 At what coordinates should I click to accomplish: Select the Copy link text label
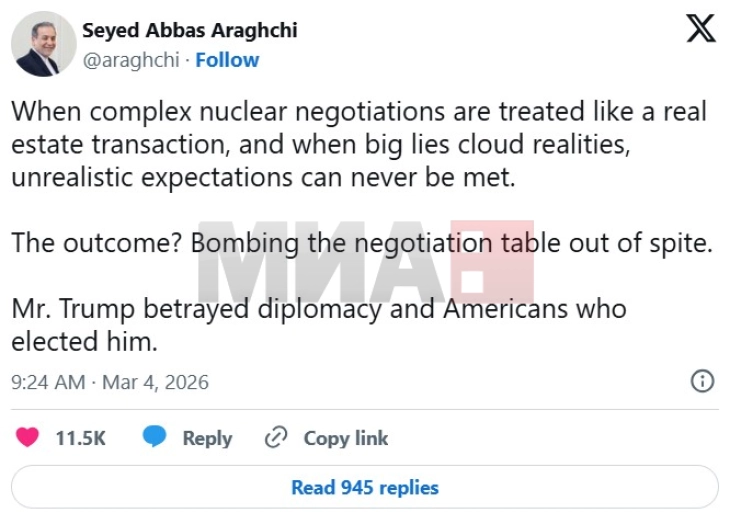[x=346, y=438]
